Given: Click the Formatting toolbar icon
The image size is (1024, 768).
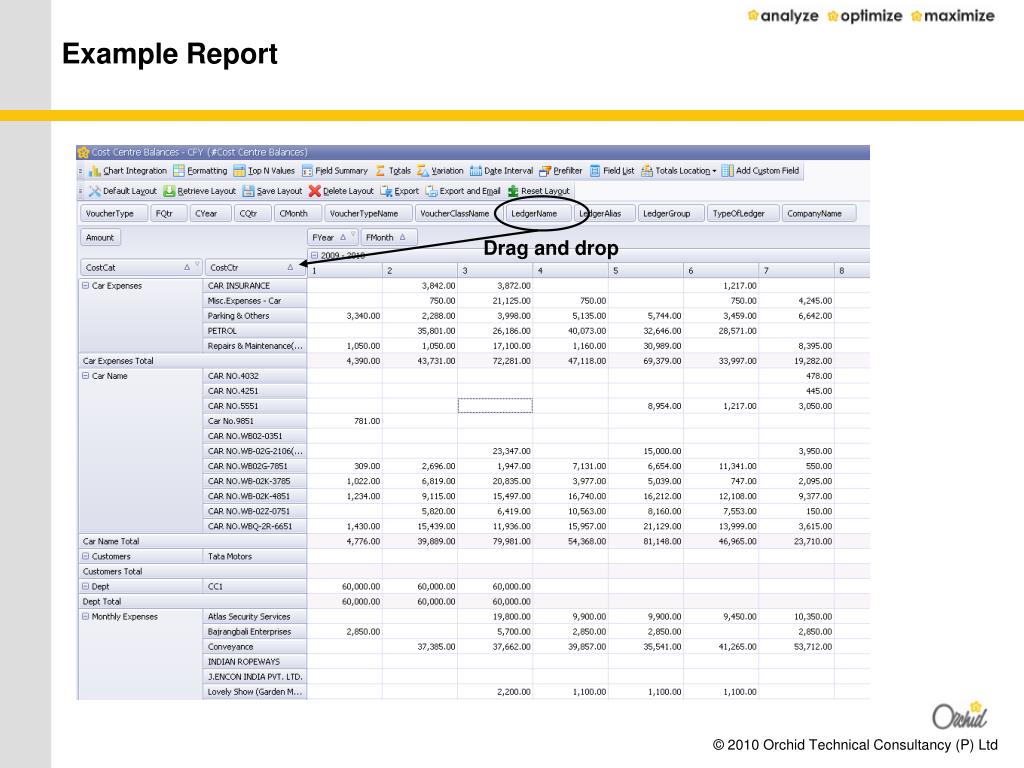Looking at the screenshot, I should pos(179,171).
